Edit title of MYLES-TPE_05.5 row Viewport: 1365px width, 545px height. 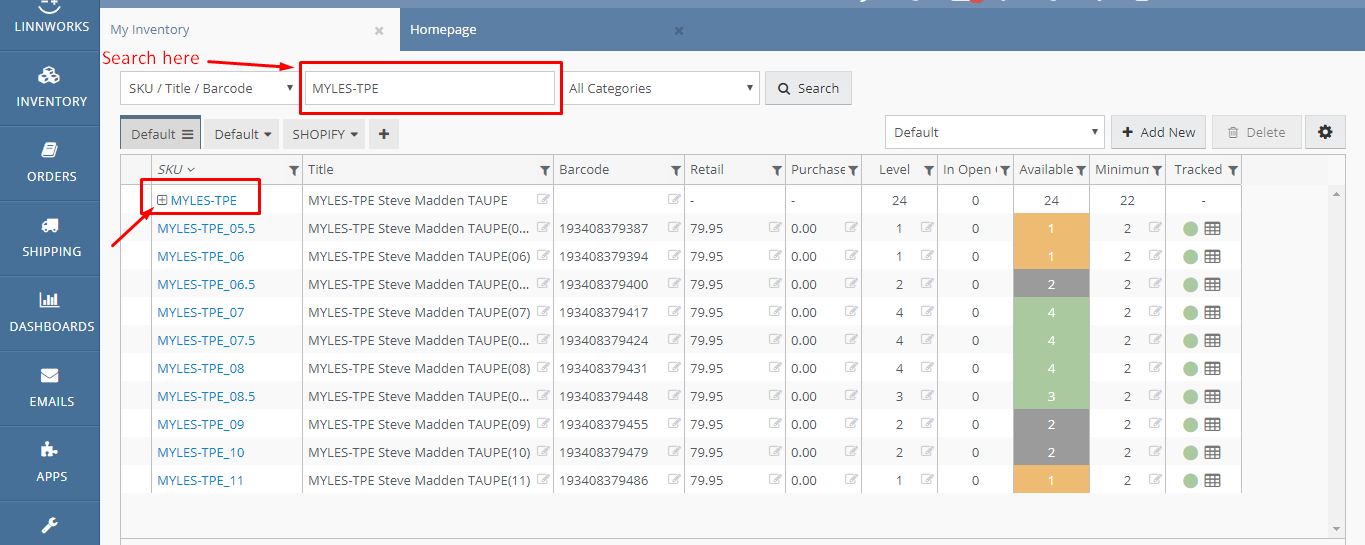pos(543,227)
